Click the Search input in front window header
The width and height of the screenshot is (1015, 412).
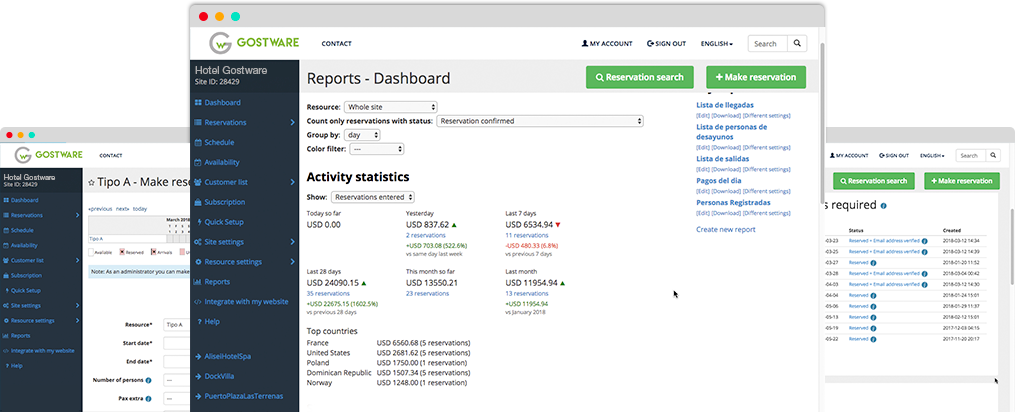coord(768,43)
